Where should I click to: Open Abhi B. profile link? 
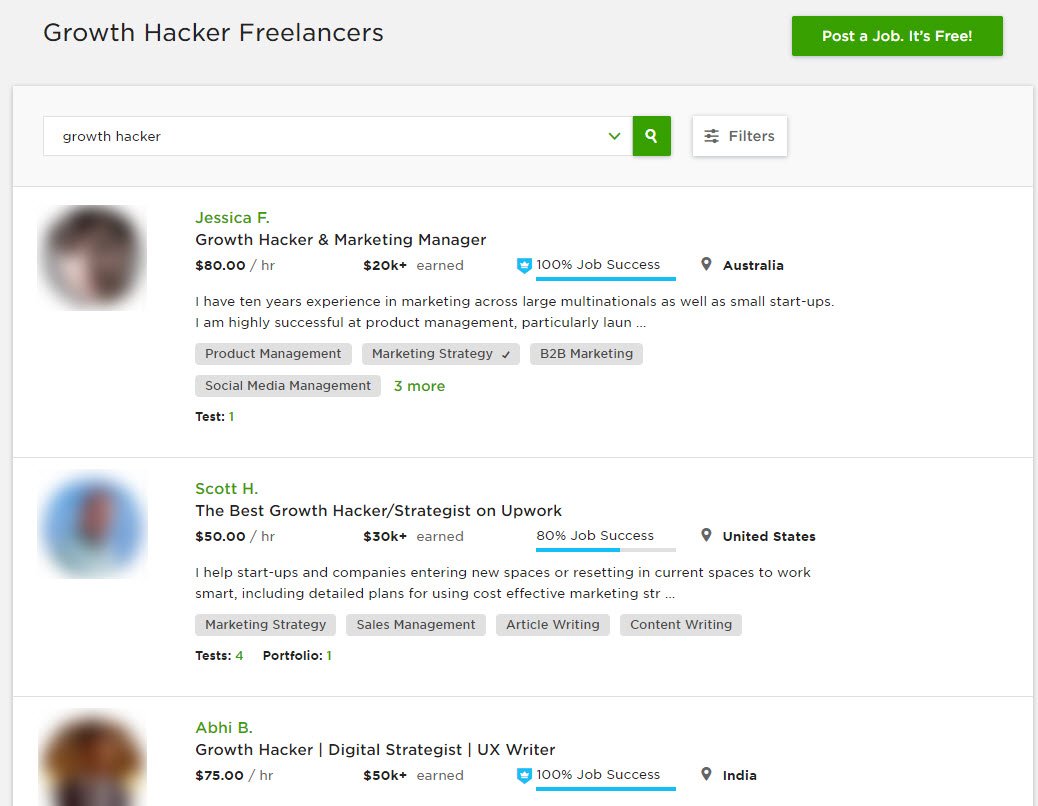(224, 727)
